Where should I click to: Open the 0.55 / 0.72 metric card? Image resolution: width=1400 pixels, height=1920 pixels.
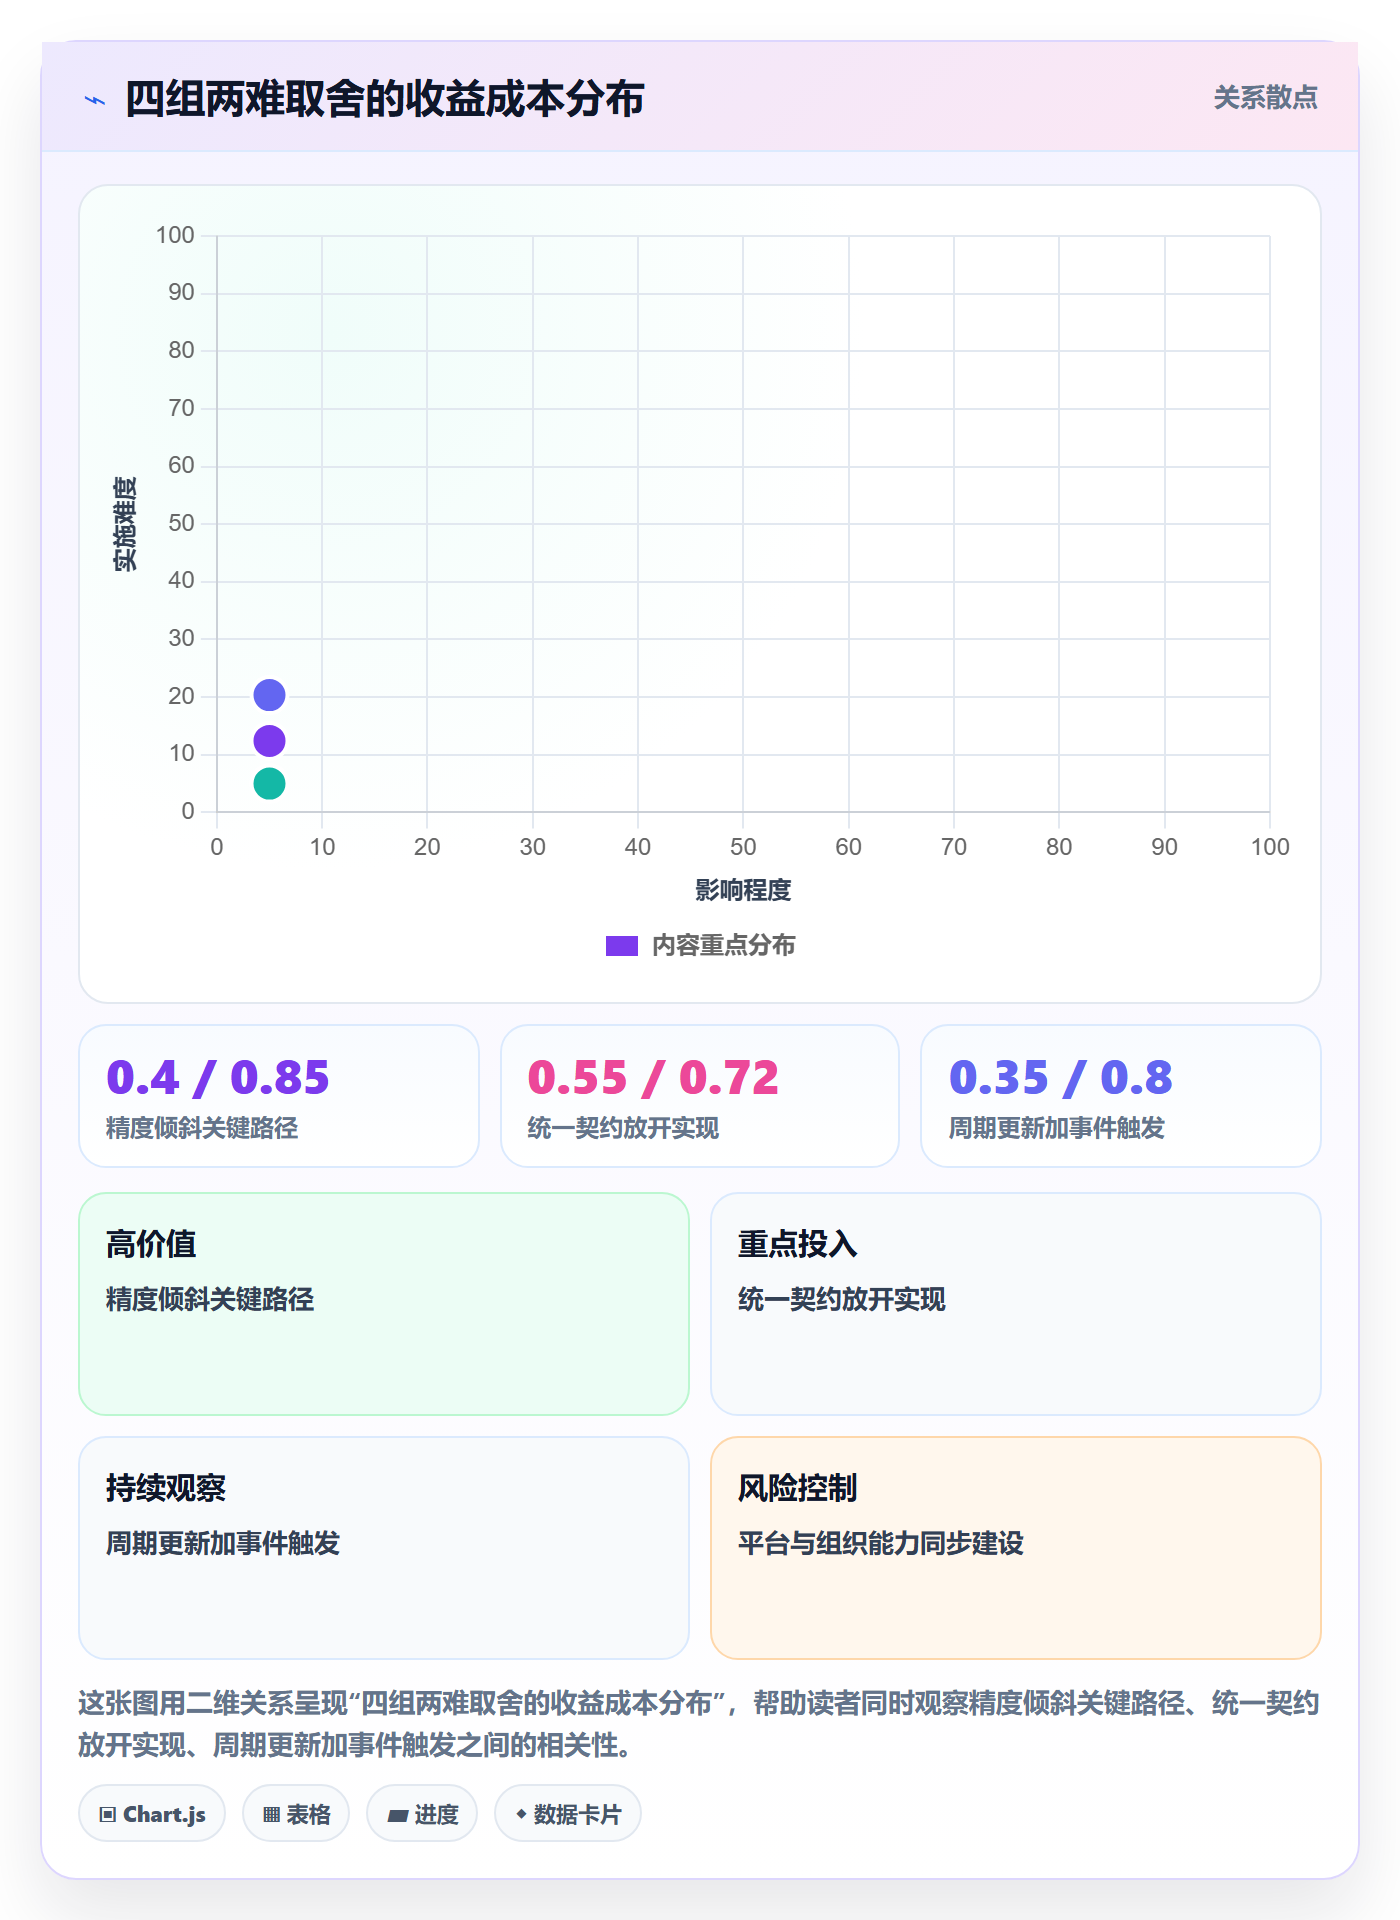pos(700,1096)
